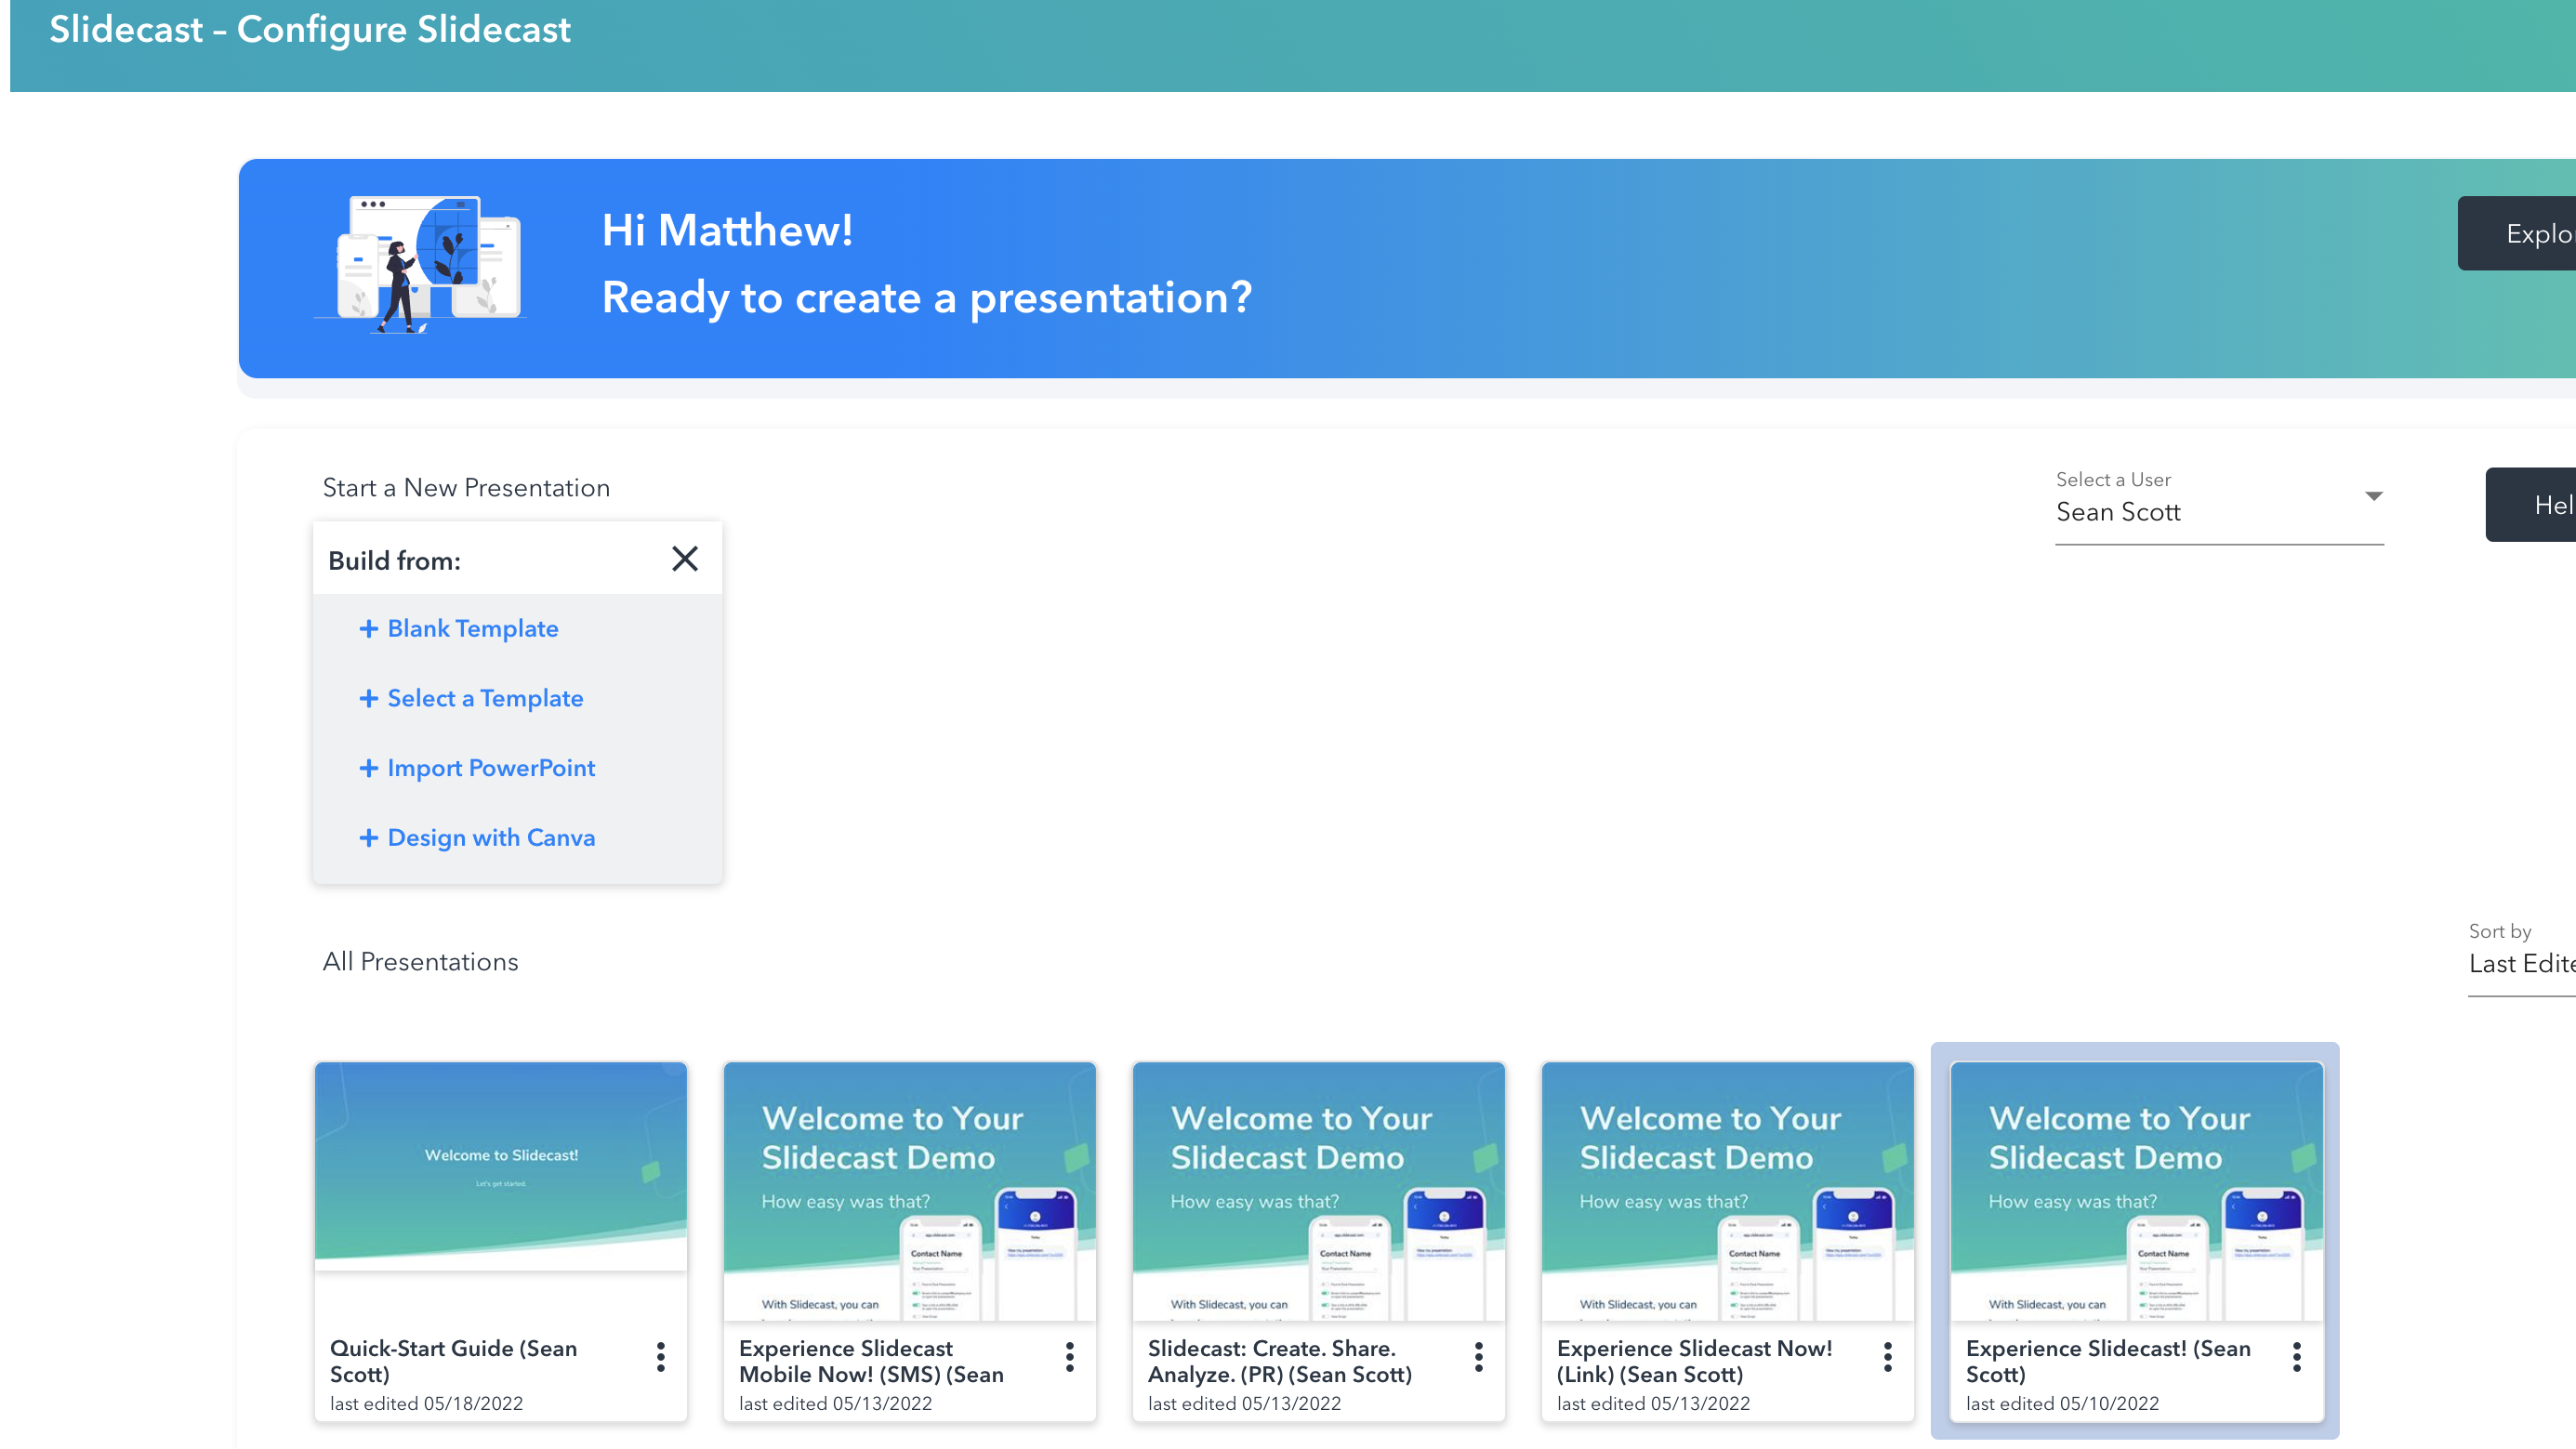The width and height of the screenshot is (2576, 1449).
Task: Click title Slidecast: Create. Share. Analyze. (PR)
Action: click(x=1280, y=1361)
